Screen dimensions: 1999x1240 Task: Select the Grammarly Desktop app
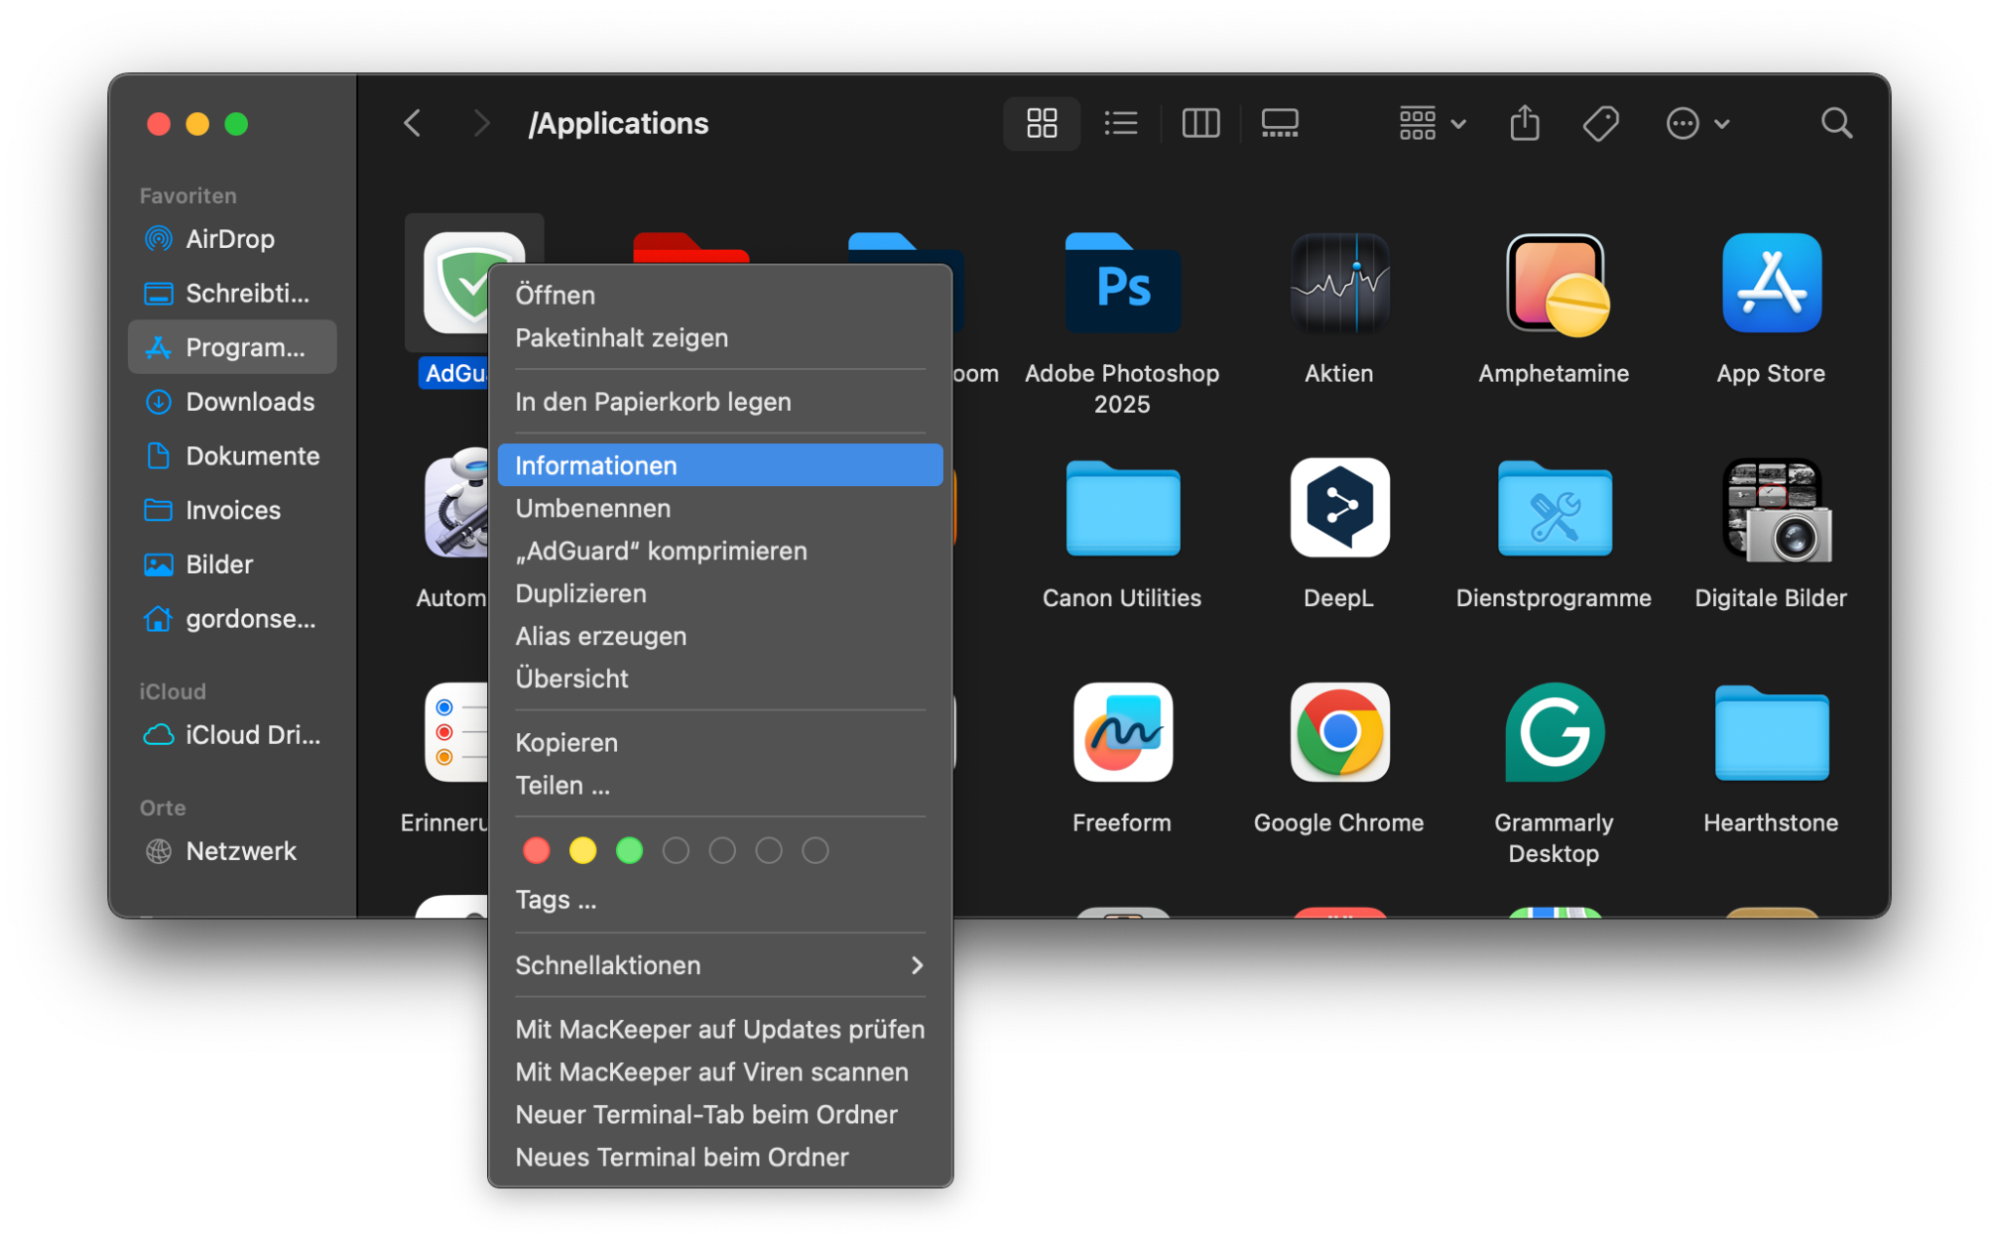click(x=1553, y=733)
